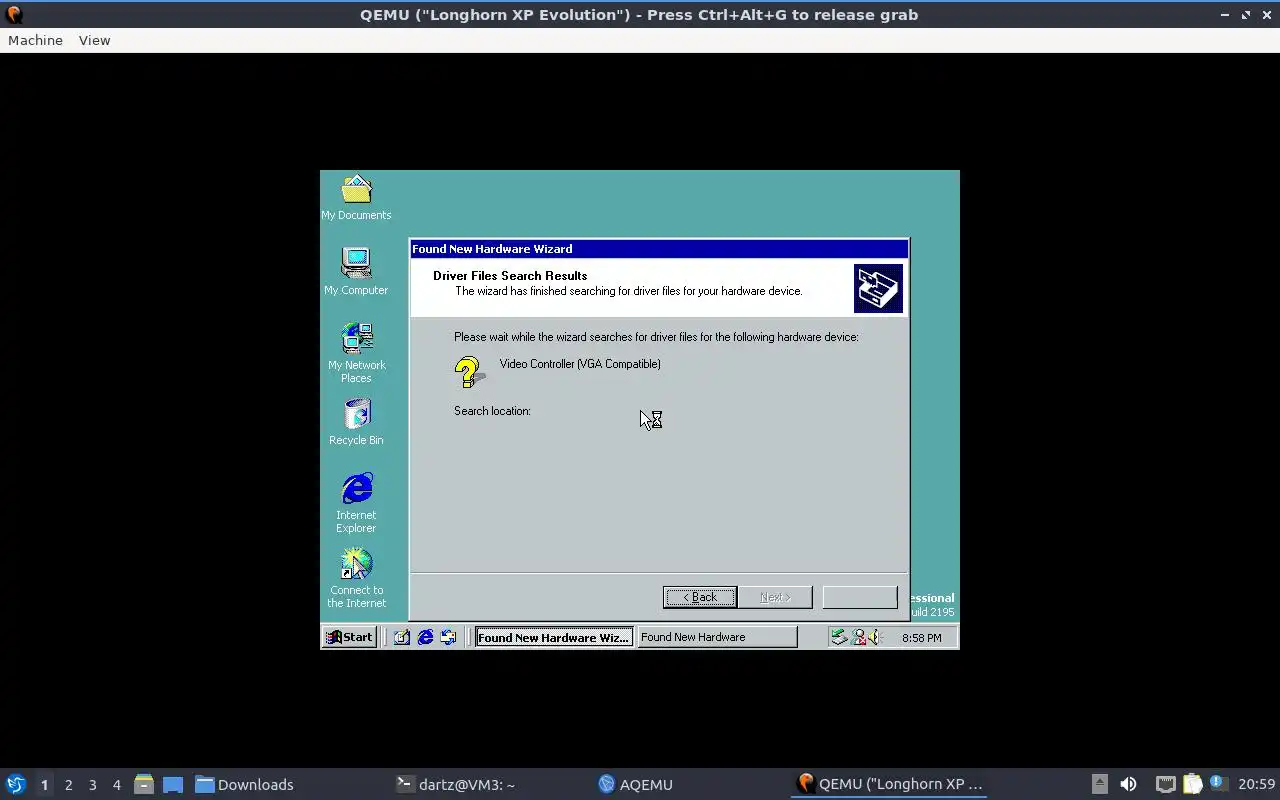The width and height of the screenshot is (1280, 800).
Task: Click the Windows volume tray icon
Action: click(873, 637)
